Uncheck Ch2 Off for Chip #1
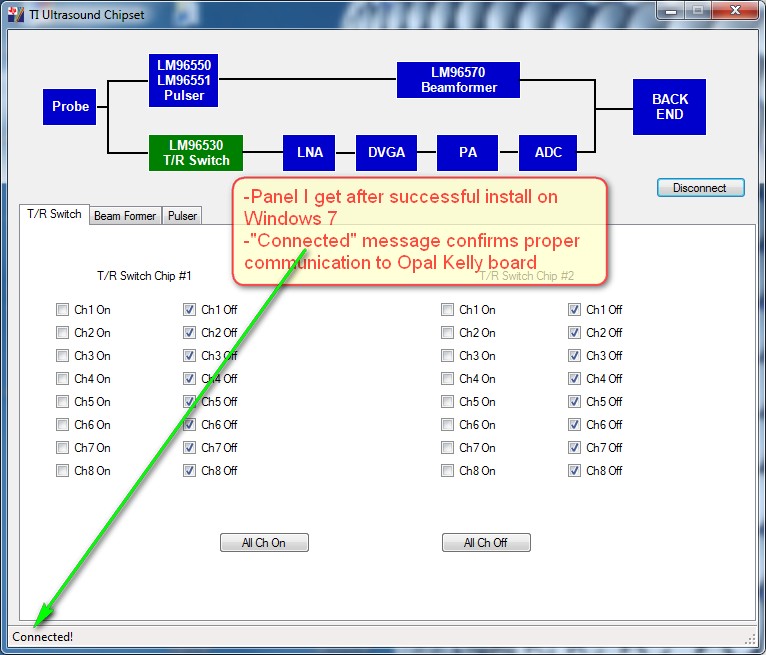766x655 pixels. [x=190, y=333]
